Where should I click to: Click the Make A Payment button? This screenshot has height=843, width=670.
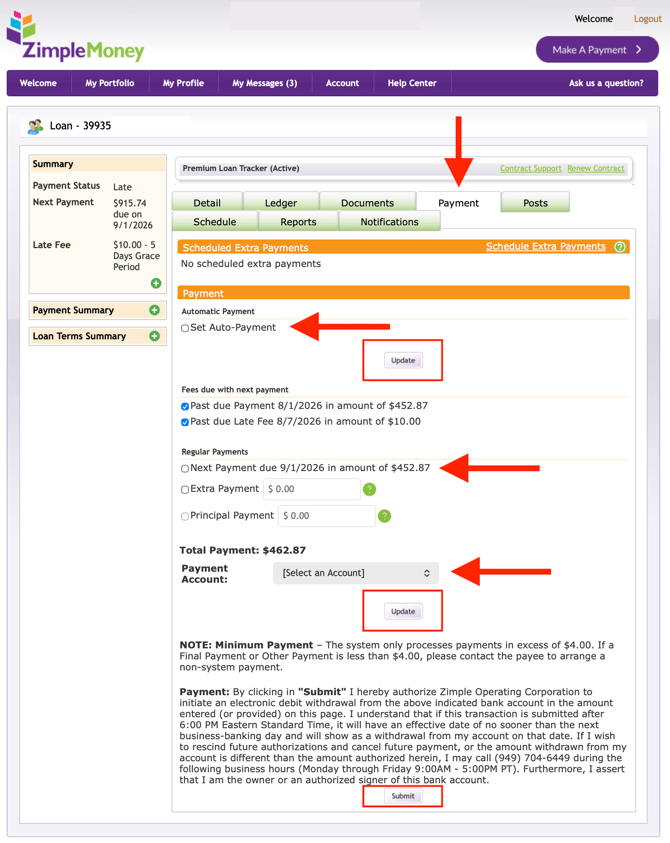click(597, 49)
